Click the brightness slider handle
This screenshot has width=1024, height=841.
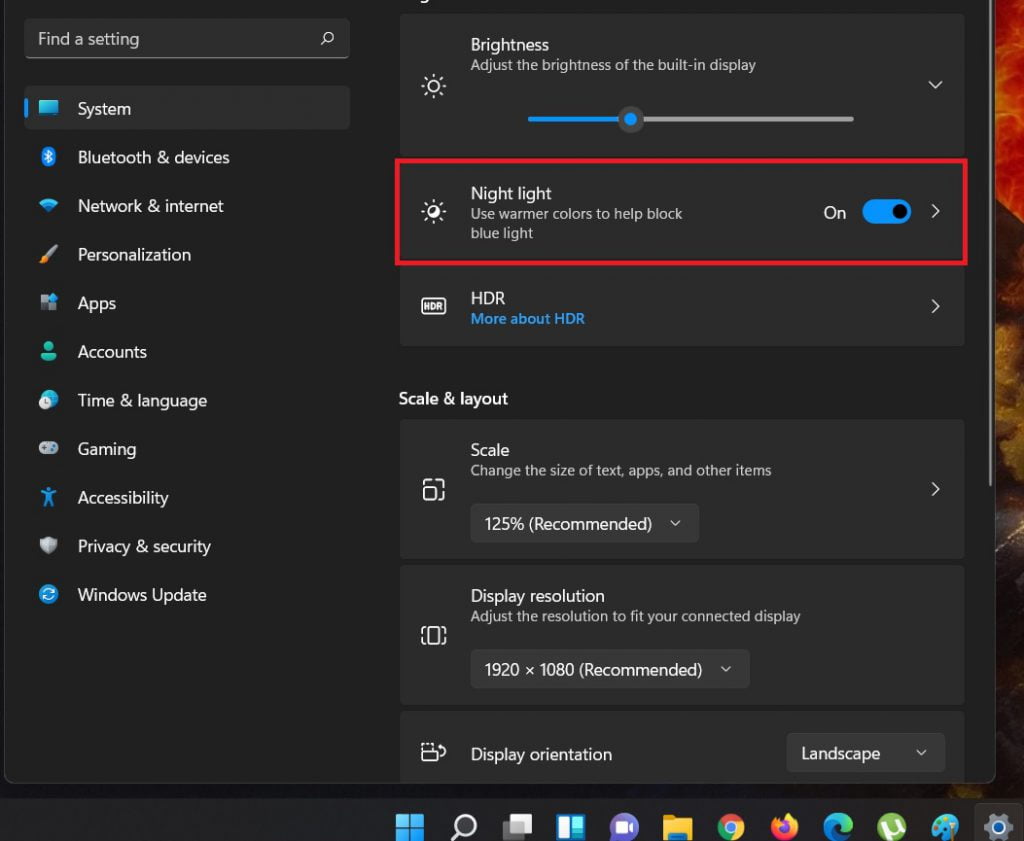click(630, 119)
